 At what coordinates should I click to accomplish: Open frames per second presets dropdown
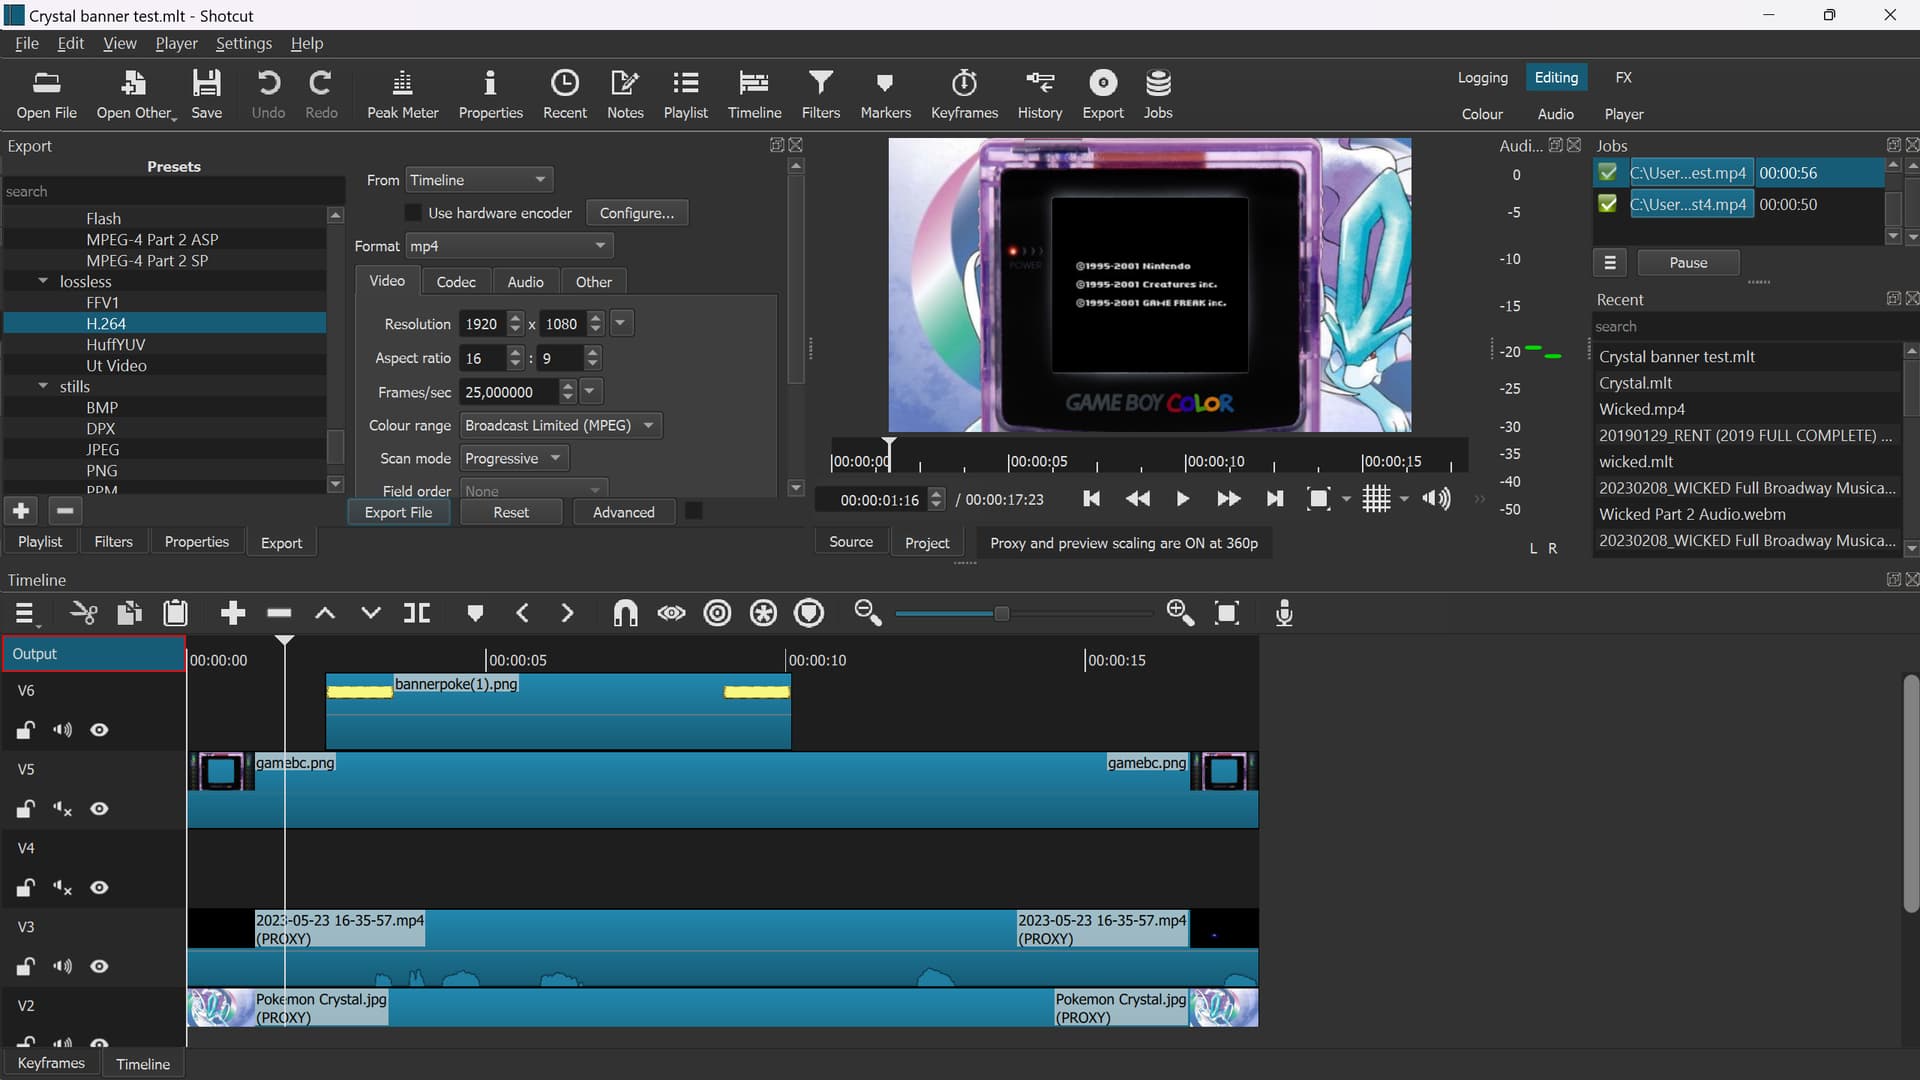coord(590,392)
